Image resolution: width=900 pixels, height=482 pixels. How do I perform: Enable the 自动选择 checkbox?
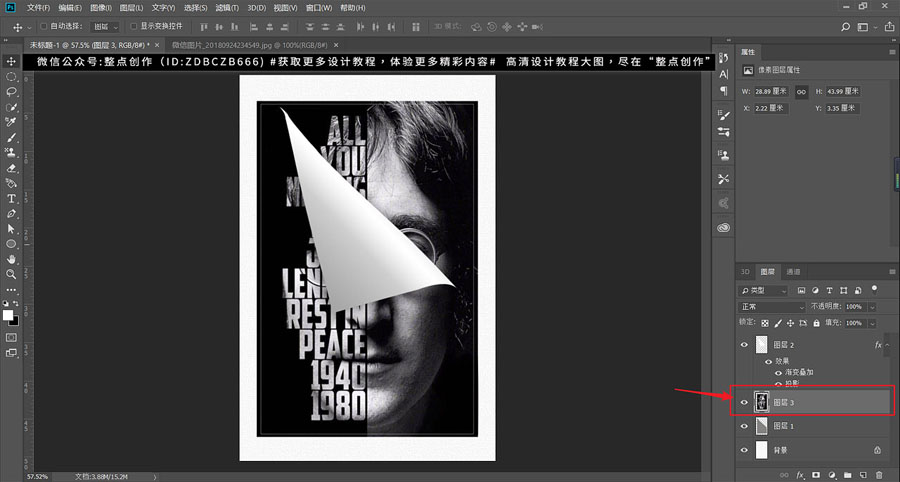[42, 26]
